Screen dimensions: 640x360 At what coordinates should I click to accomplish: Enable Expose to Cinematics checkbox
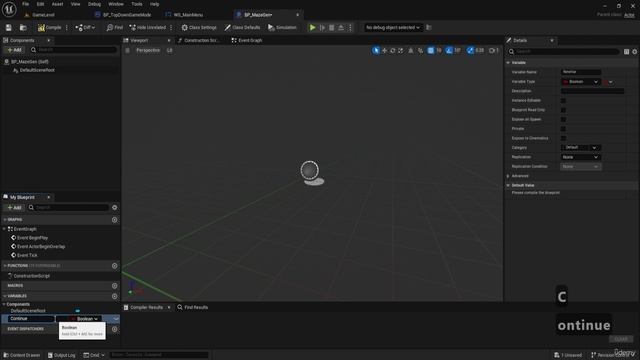tap(563, 138)
